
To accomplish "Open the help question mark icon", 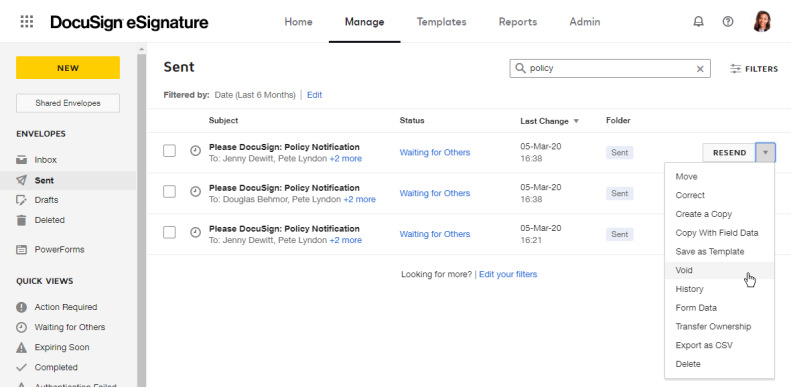I will click(x=727, y=22).
